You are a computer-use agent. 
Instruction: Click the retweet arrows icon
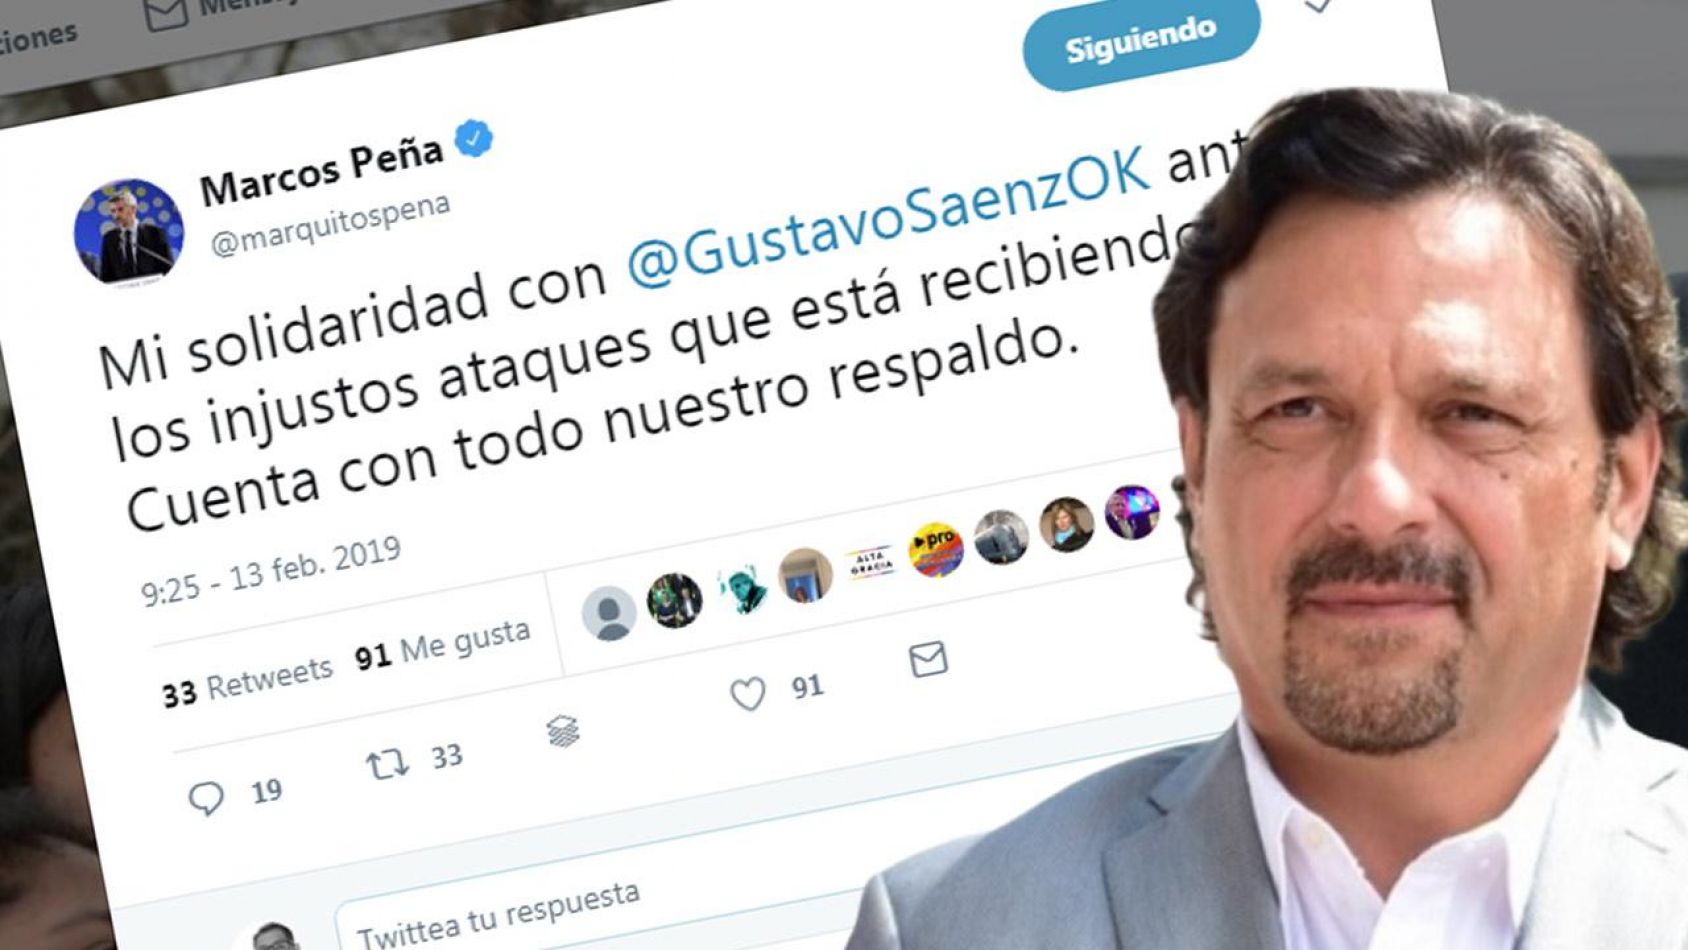click(387, 765)
